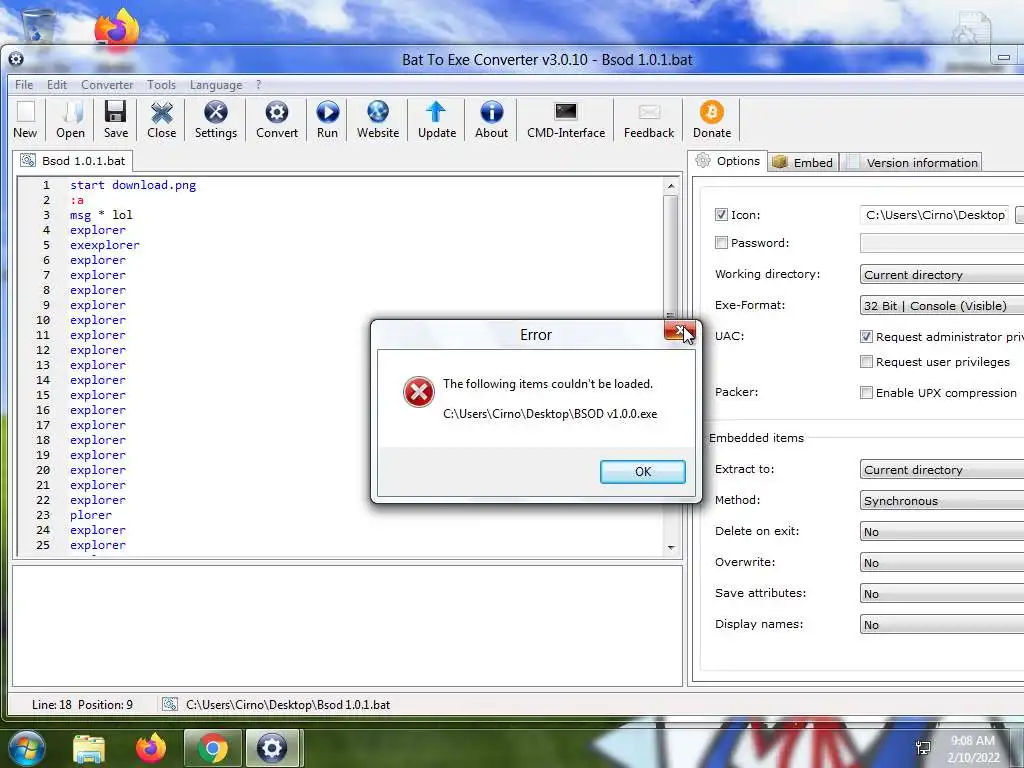This screenshot has width=1024, height=768.
Task: Minimize the Bat To Exe Converter window
Action: (x=1004, y=57)
